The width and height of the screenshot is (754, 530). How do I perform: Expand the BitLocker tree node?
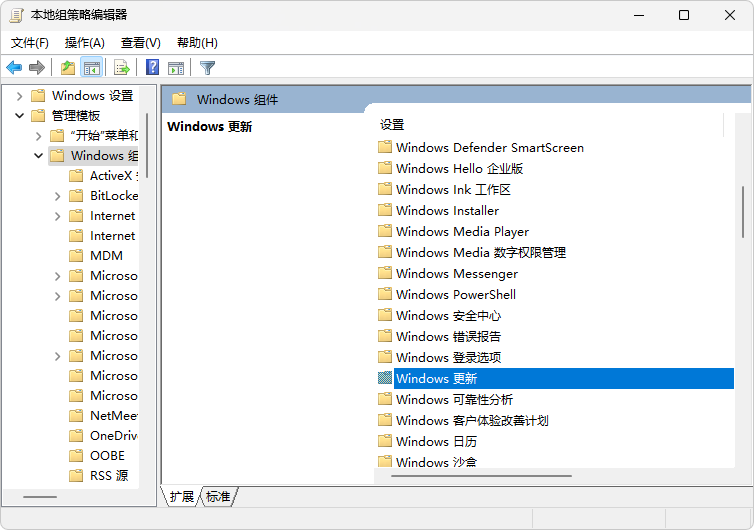click(58, 196)
